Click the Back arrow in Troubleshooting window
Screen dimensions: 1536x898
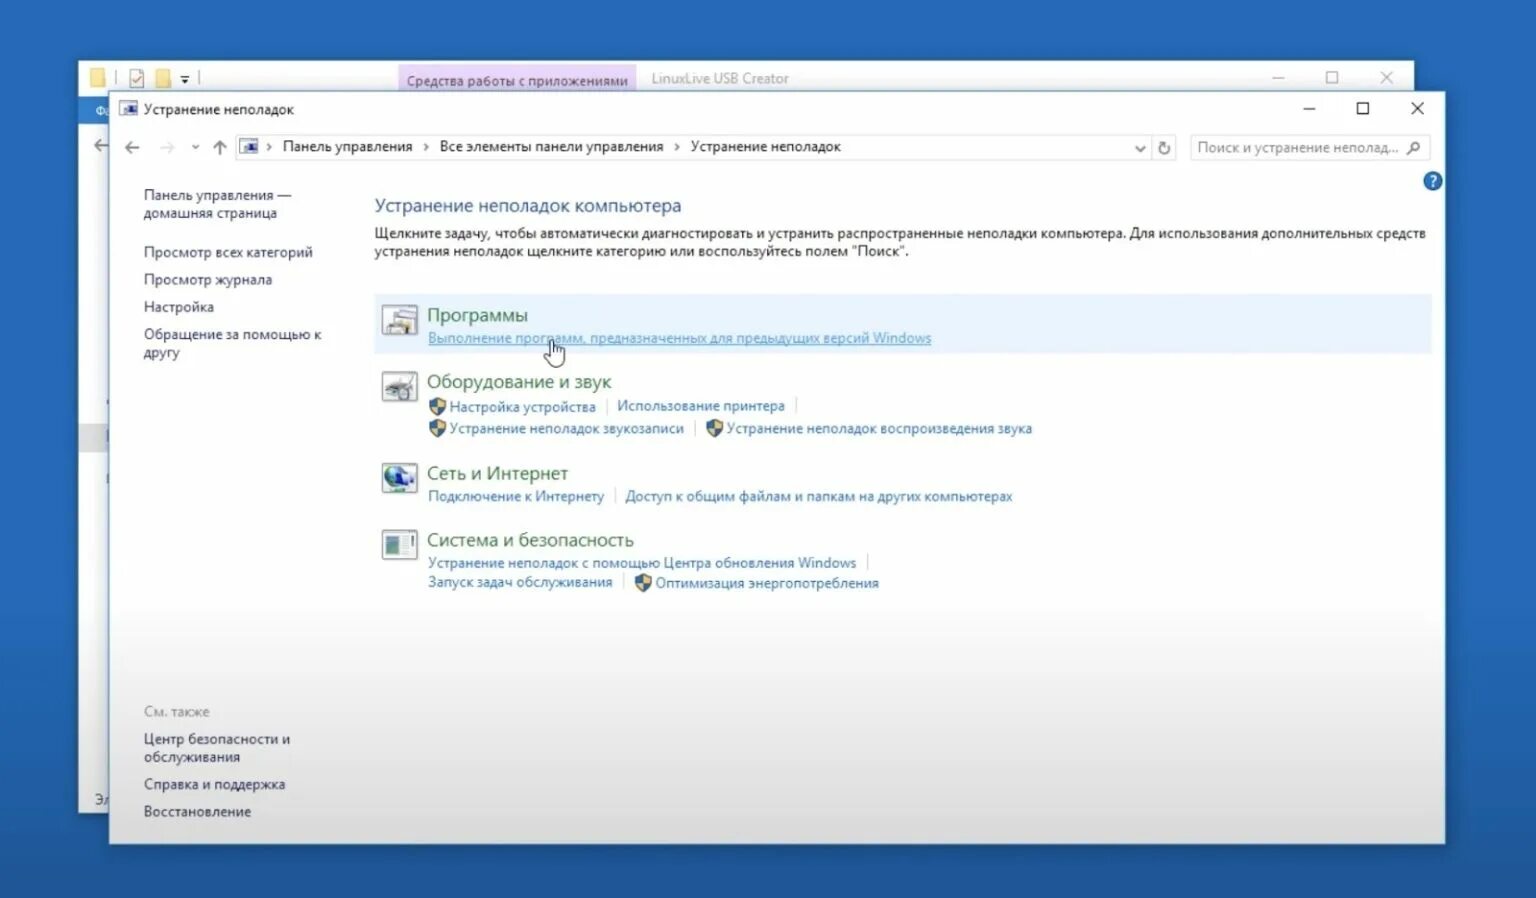pos(132,147)
